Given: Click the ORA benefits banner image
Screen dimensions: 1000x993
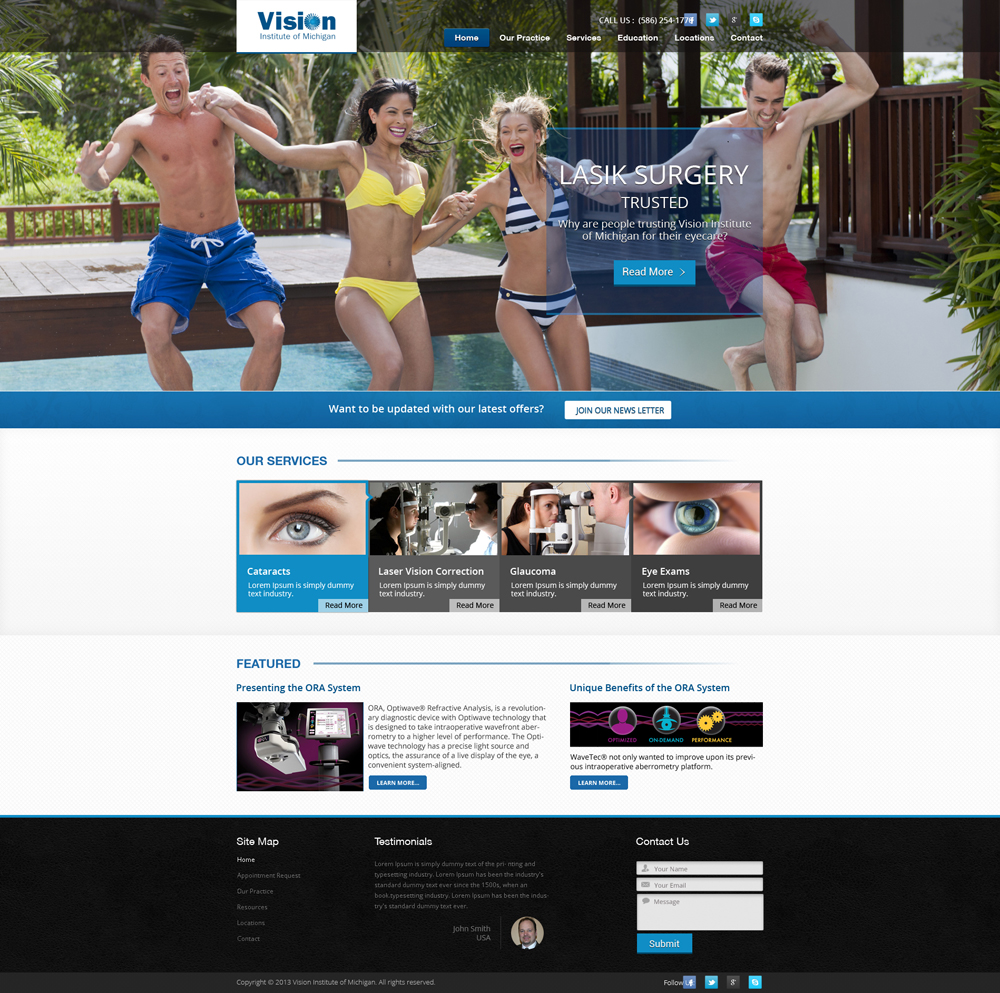Looking at the screenshot, I should coord(666,725).
